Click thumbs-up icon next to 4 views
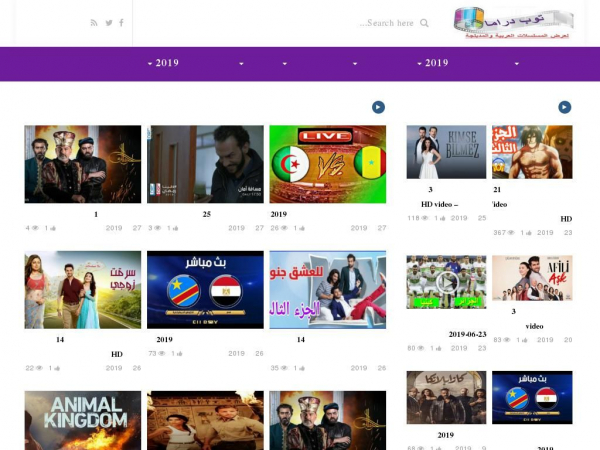Image resolution: width=600 pixels, height=450 pixels. [53, 228]
